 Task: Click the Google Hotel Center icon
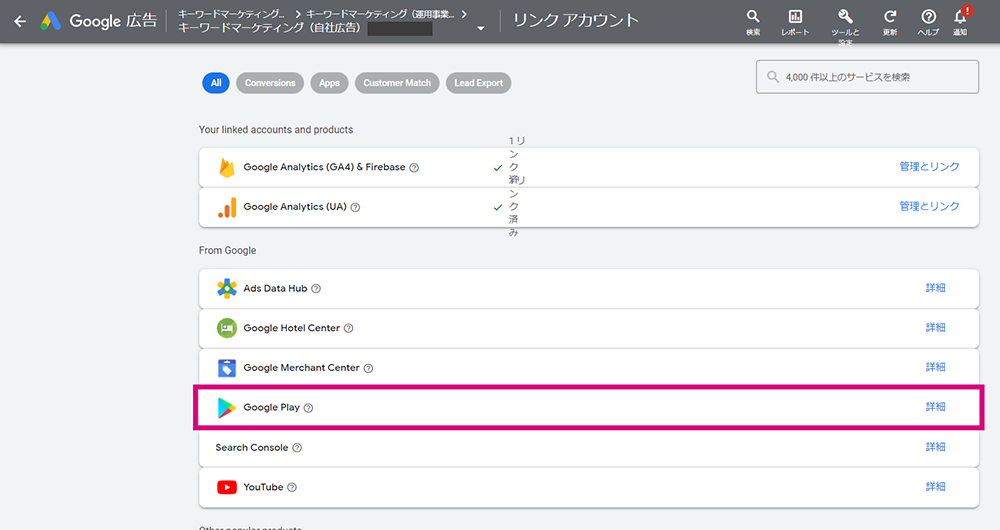point(226,328)
